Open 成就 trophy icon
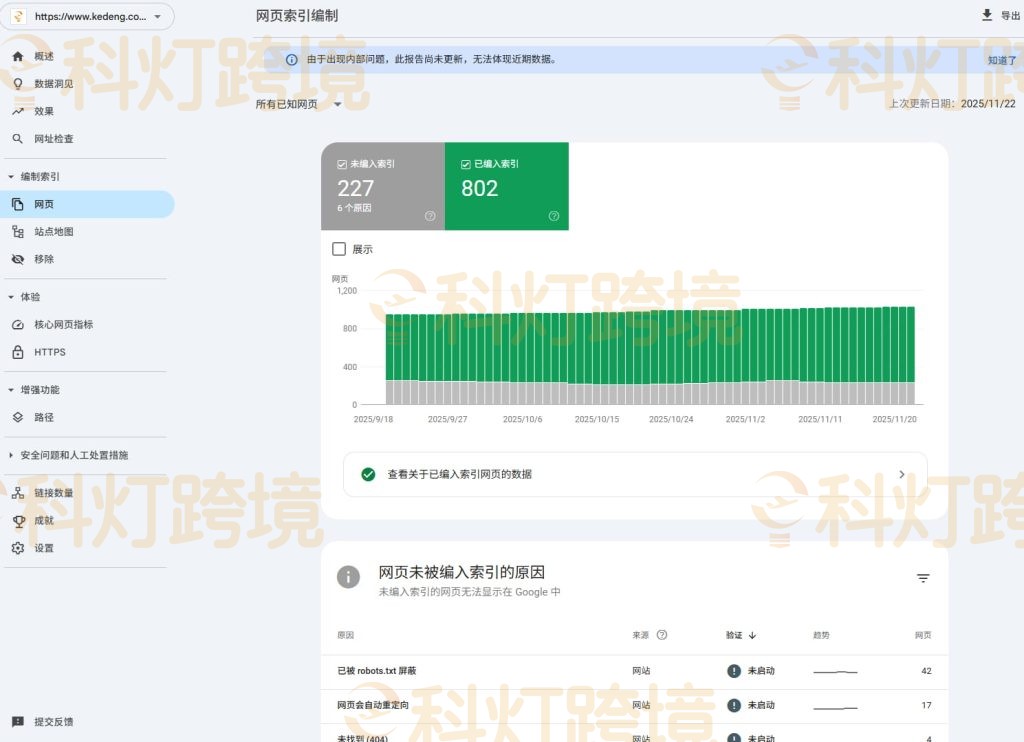Image resolution: width=1024 pixels, height=742 pixels. (x=18, y=521)
